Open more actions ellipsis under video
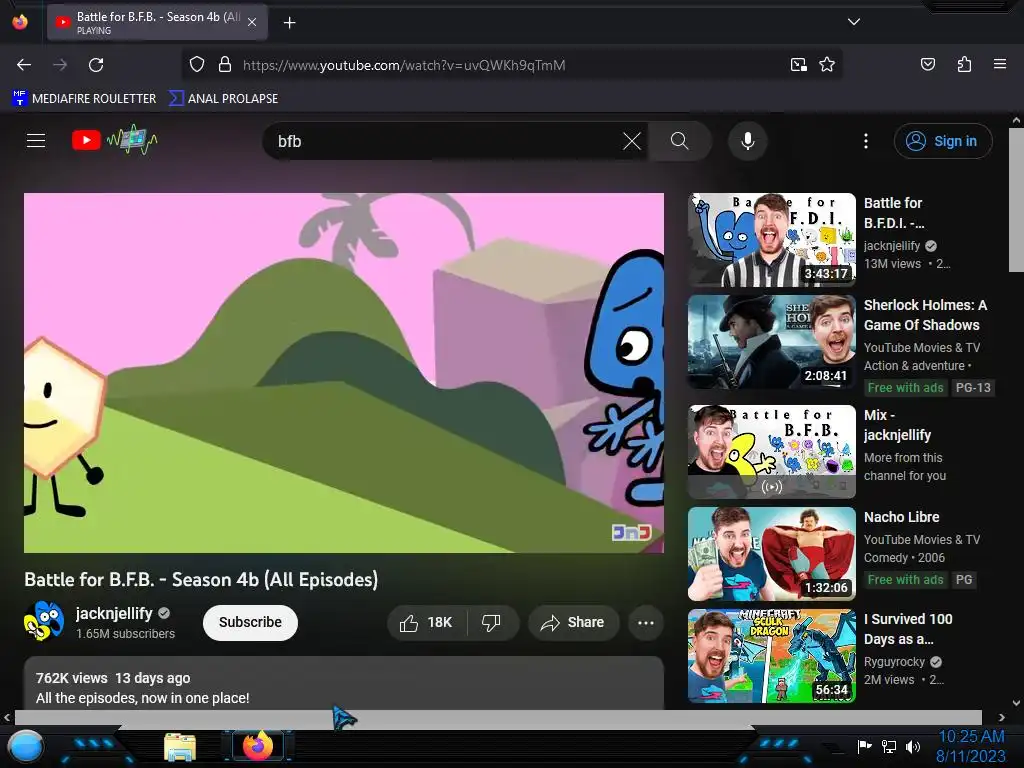Screen dimensions: 1024x768 pos(646,622)
